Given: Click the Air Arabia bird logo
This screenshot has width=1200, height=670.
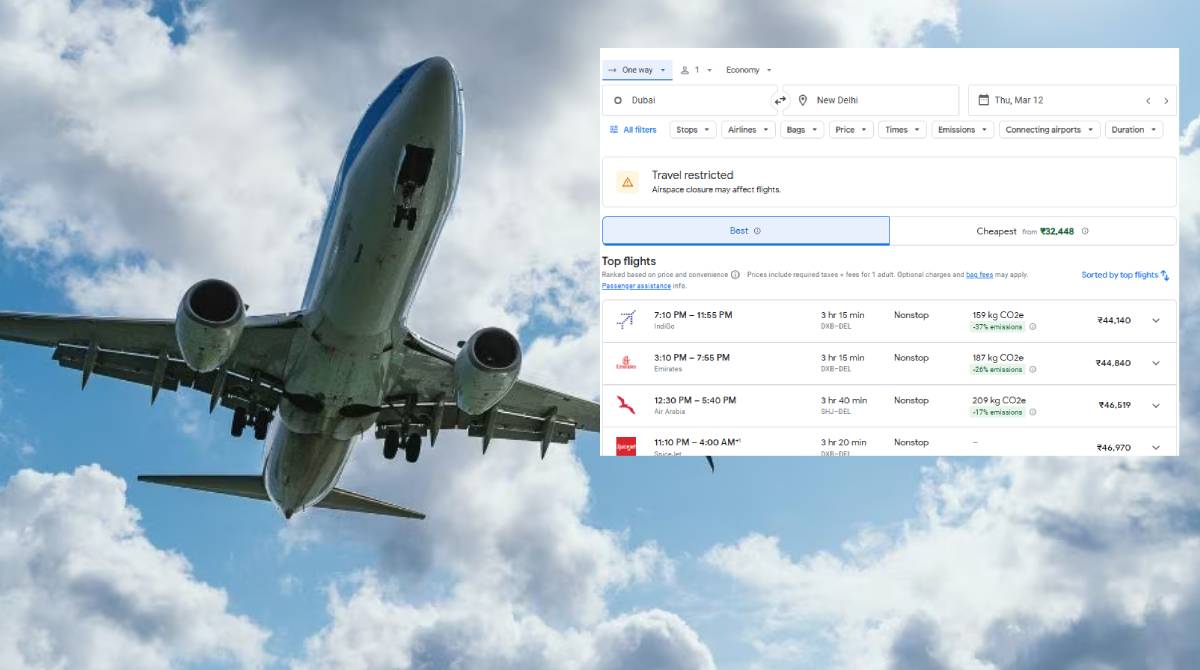Looking at the screenshot, I should [625, 404].
